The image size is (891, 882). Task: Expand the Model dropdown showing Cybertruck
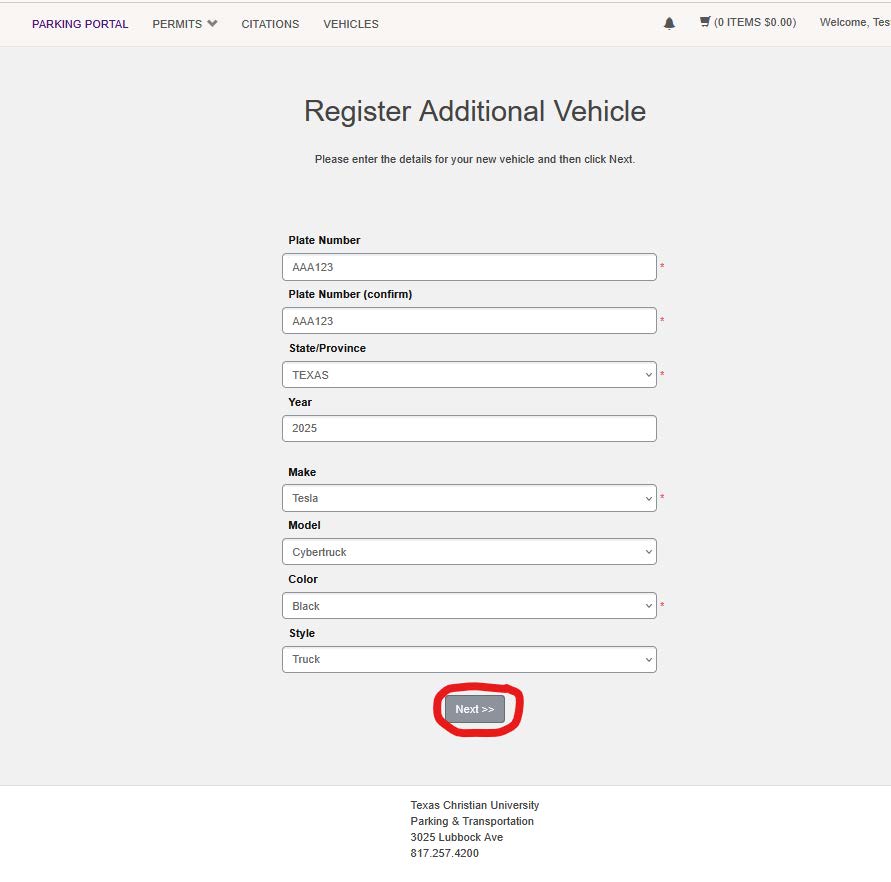click(469, 552)
